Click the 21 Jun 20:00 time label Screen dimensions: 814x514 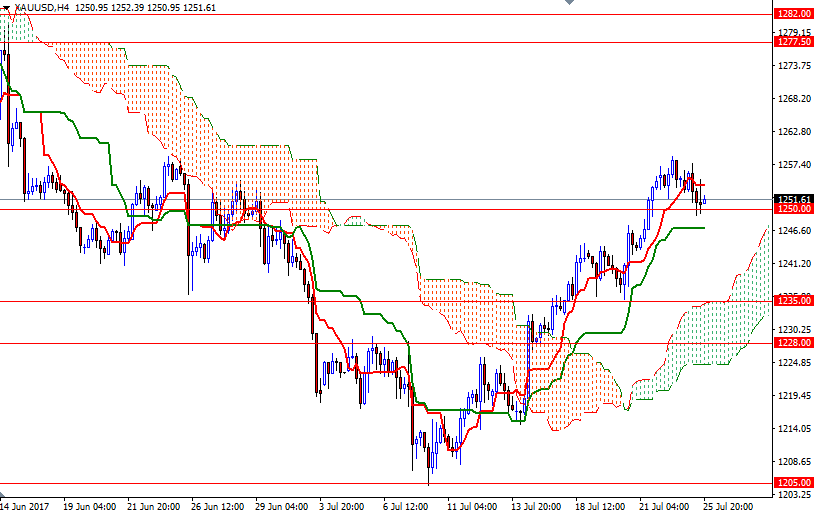click(154, 506)
